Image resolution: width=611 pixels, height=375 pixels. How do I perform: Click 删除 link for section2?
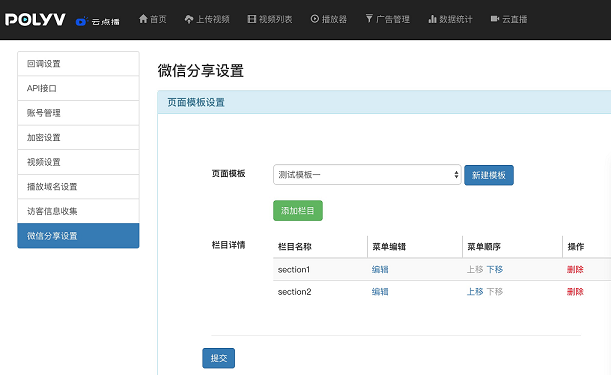575,292
